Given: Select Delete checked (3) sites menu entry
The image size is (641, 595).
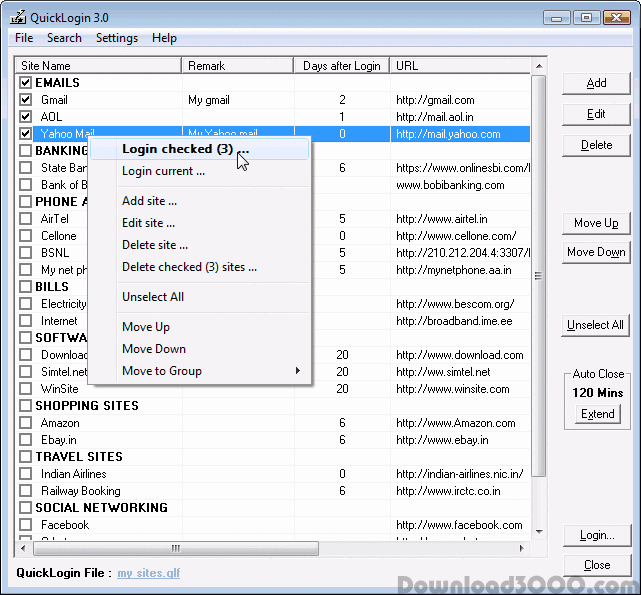Looking at the screenshot, I should 189,267.
